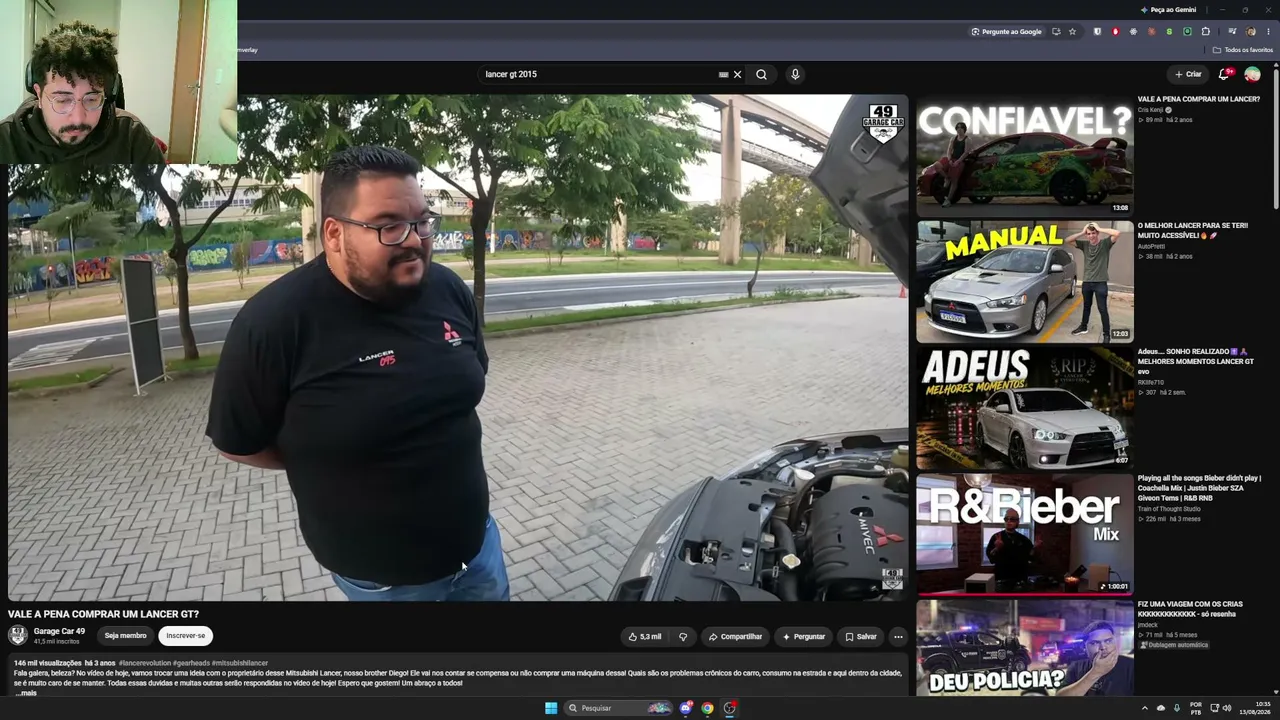Open the volume control in system tray
Screen dimensions: 1280x720
tap(1227, 708)
